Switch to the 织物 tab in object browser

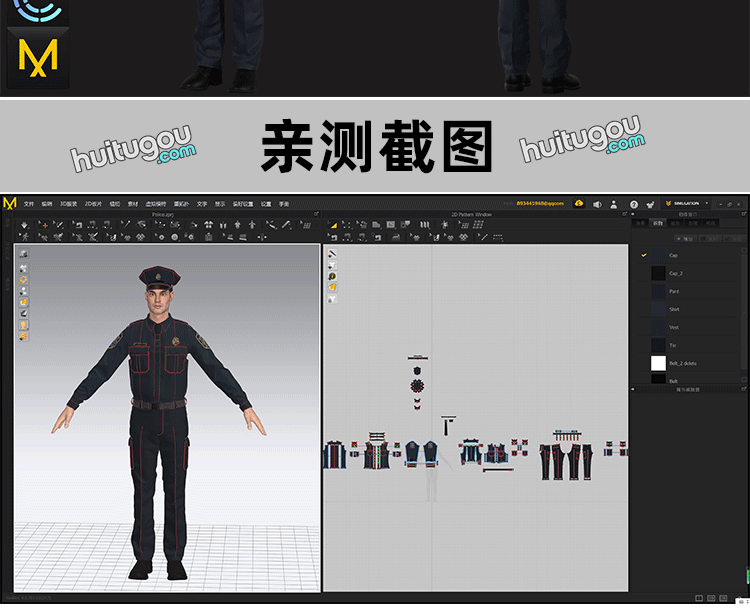[657, 223]
